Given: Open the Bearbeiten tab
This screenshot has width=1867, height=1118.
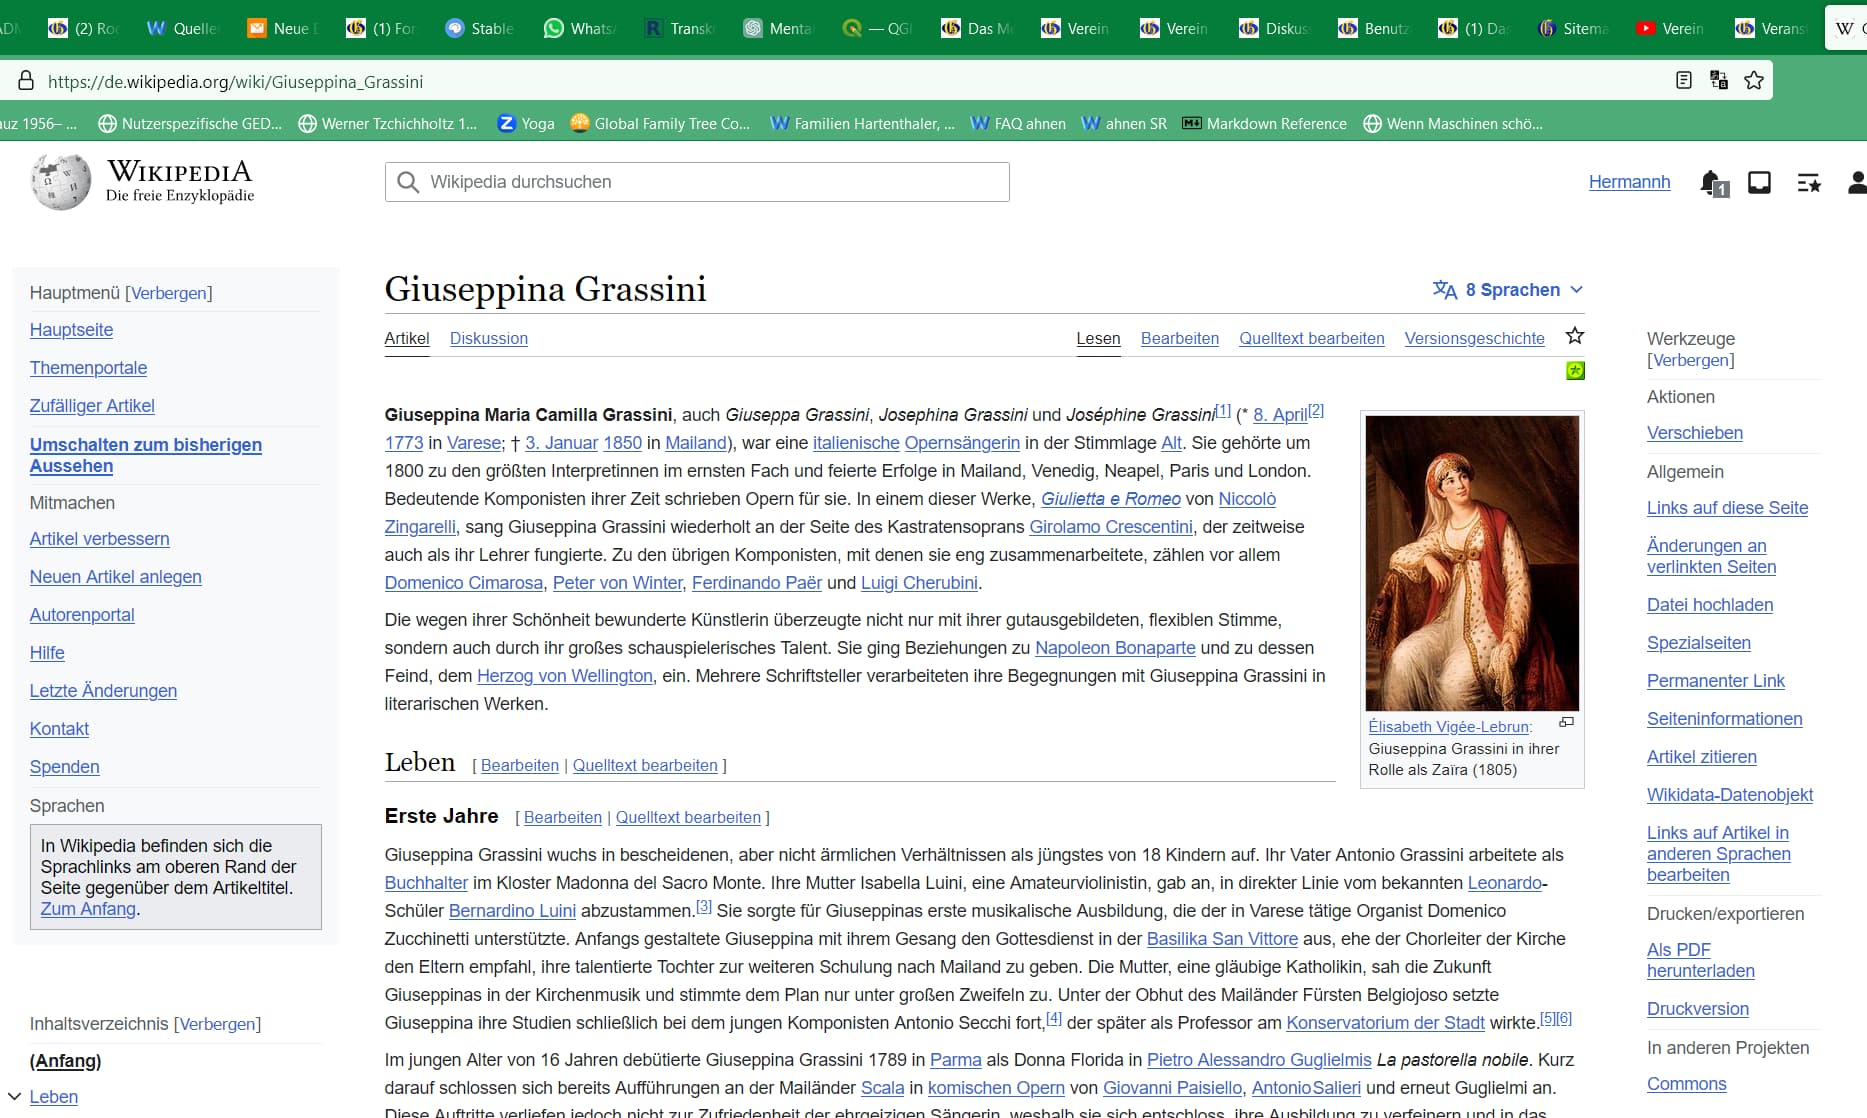Looking at the screenshot, I should click(x=1180, y=338).
